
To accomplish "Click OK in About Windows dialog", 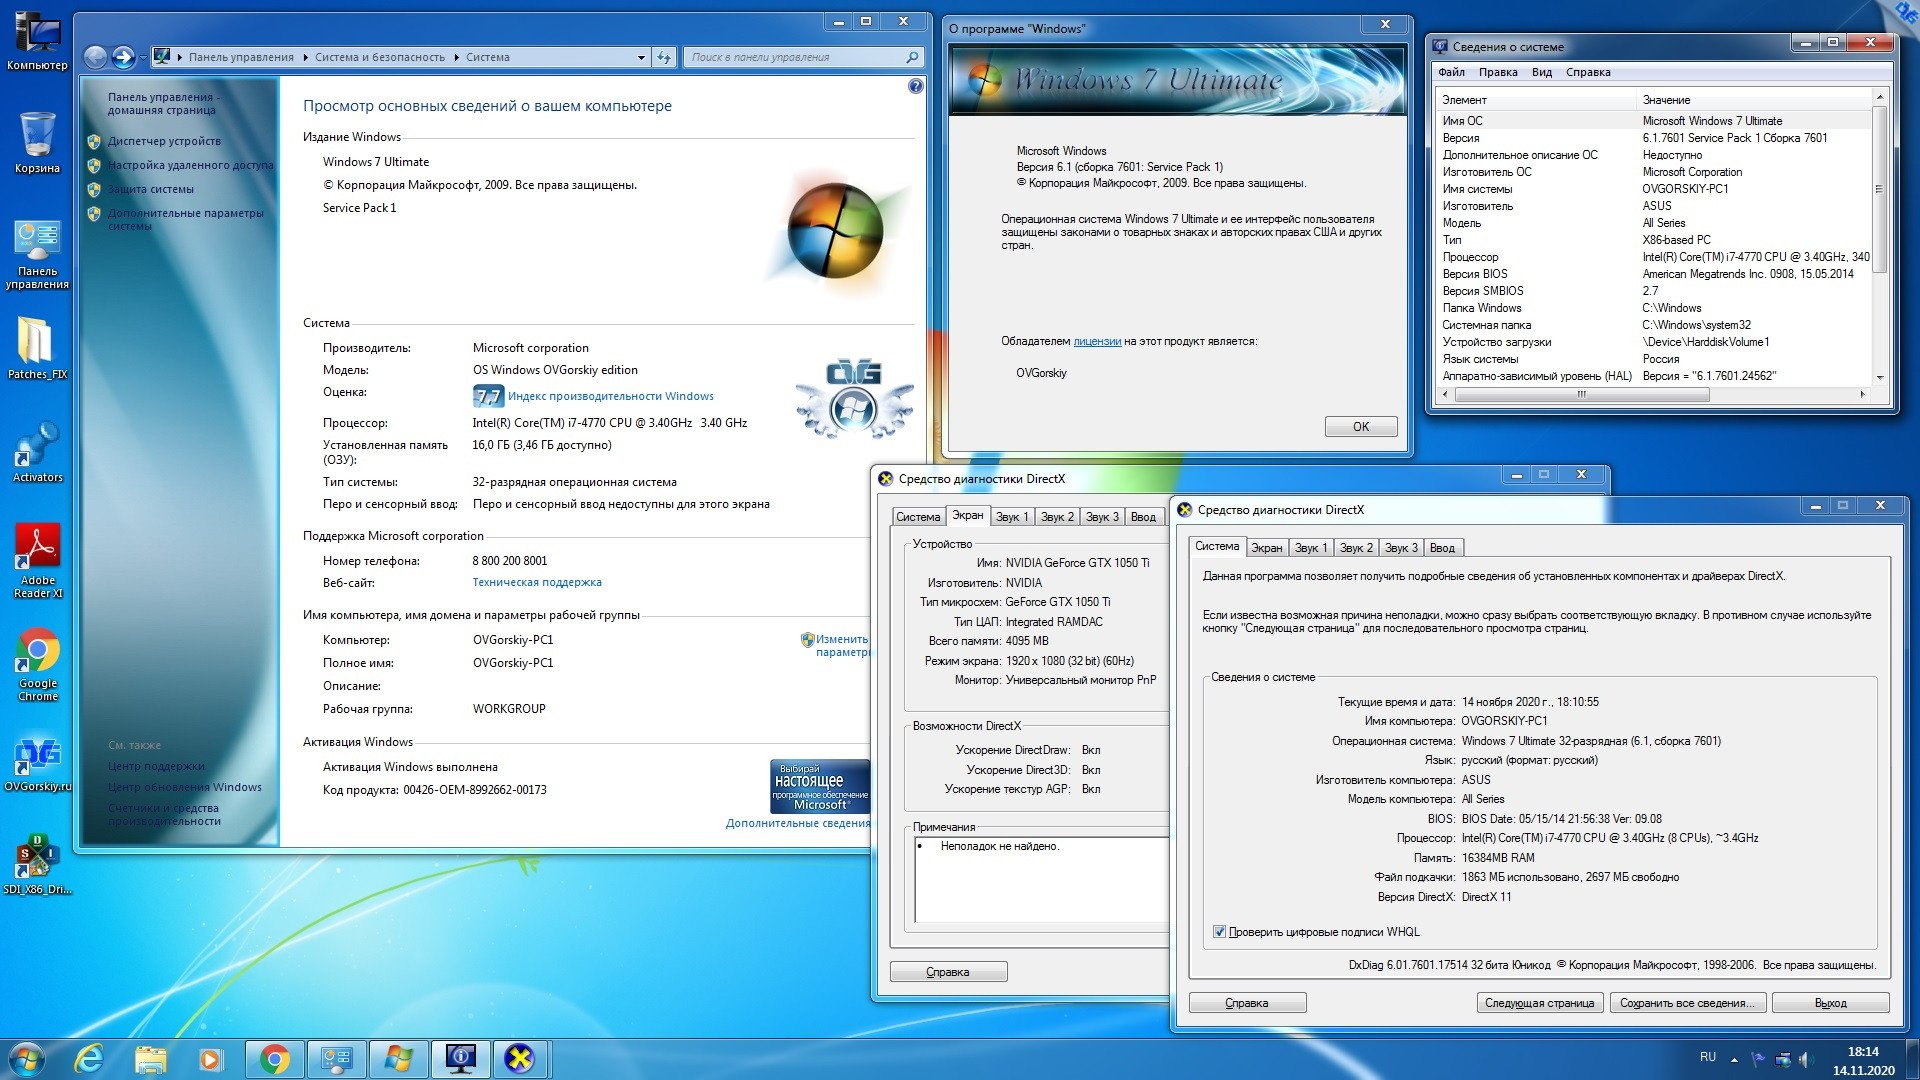I will pos(1361,426).
